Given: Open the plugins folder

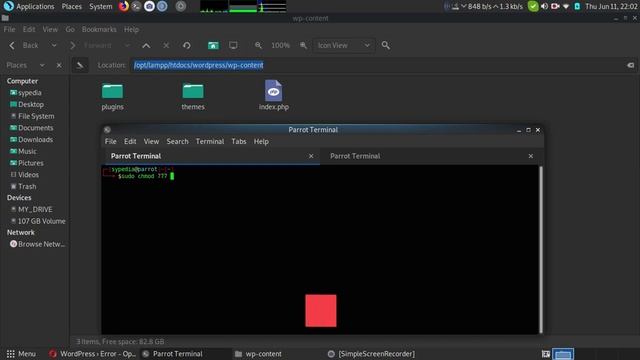Looking at the screenshot, I should click(x=112, y=96).
